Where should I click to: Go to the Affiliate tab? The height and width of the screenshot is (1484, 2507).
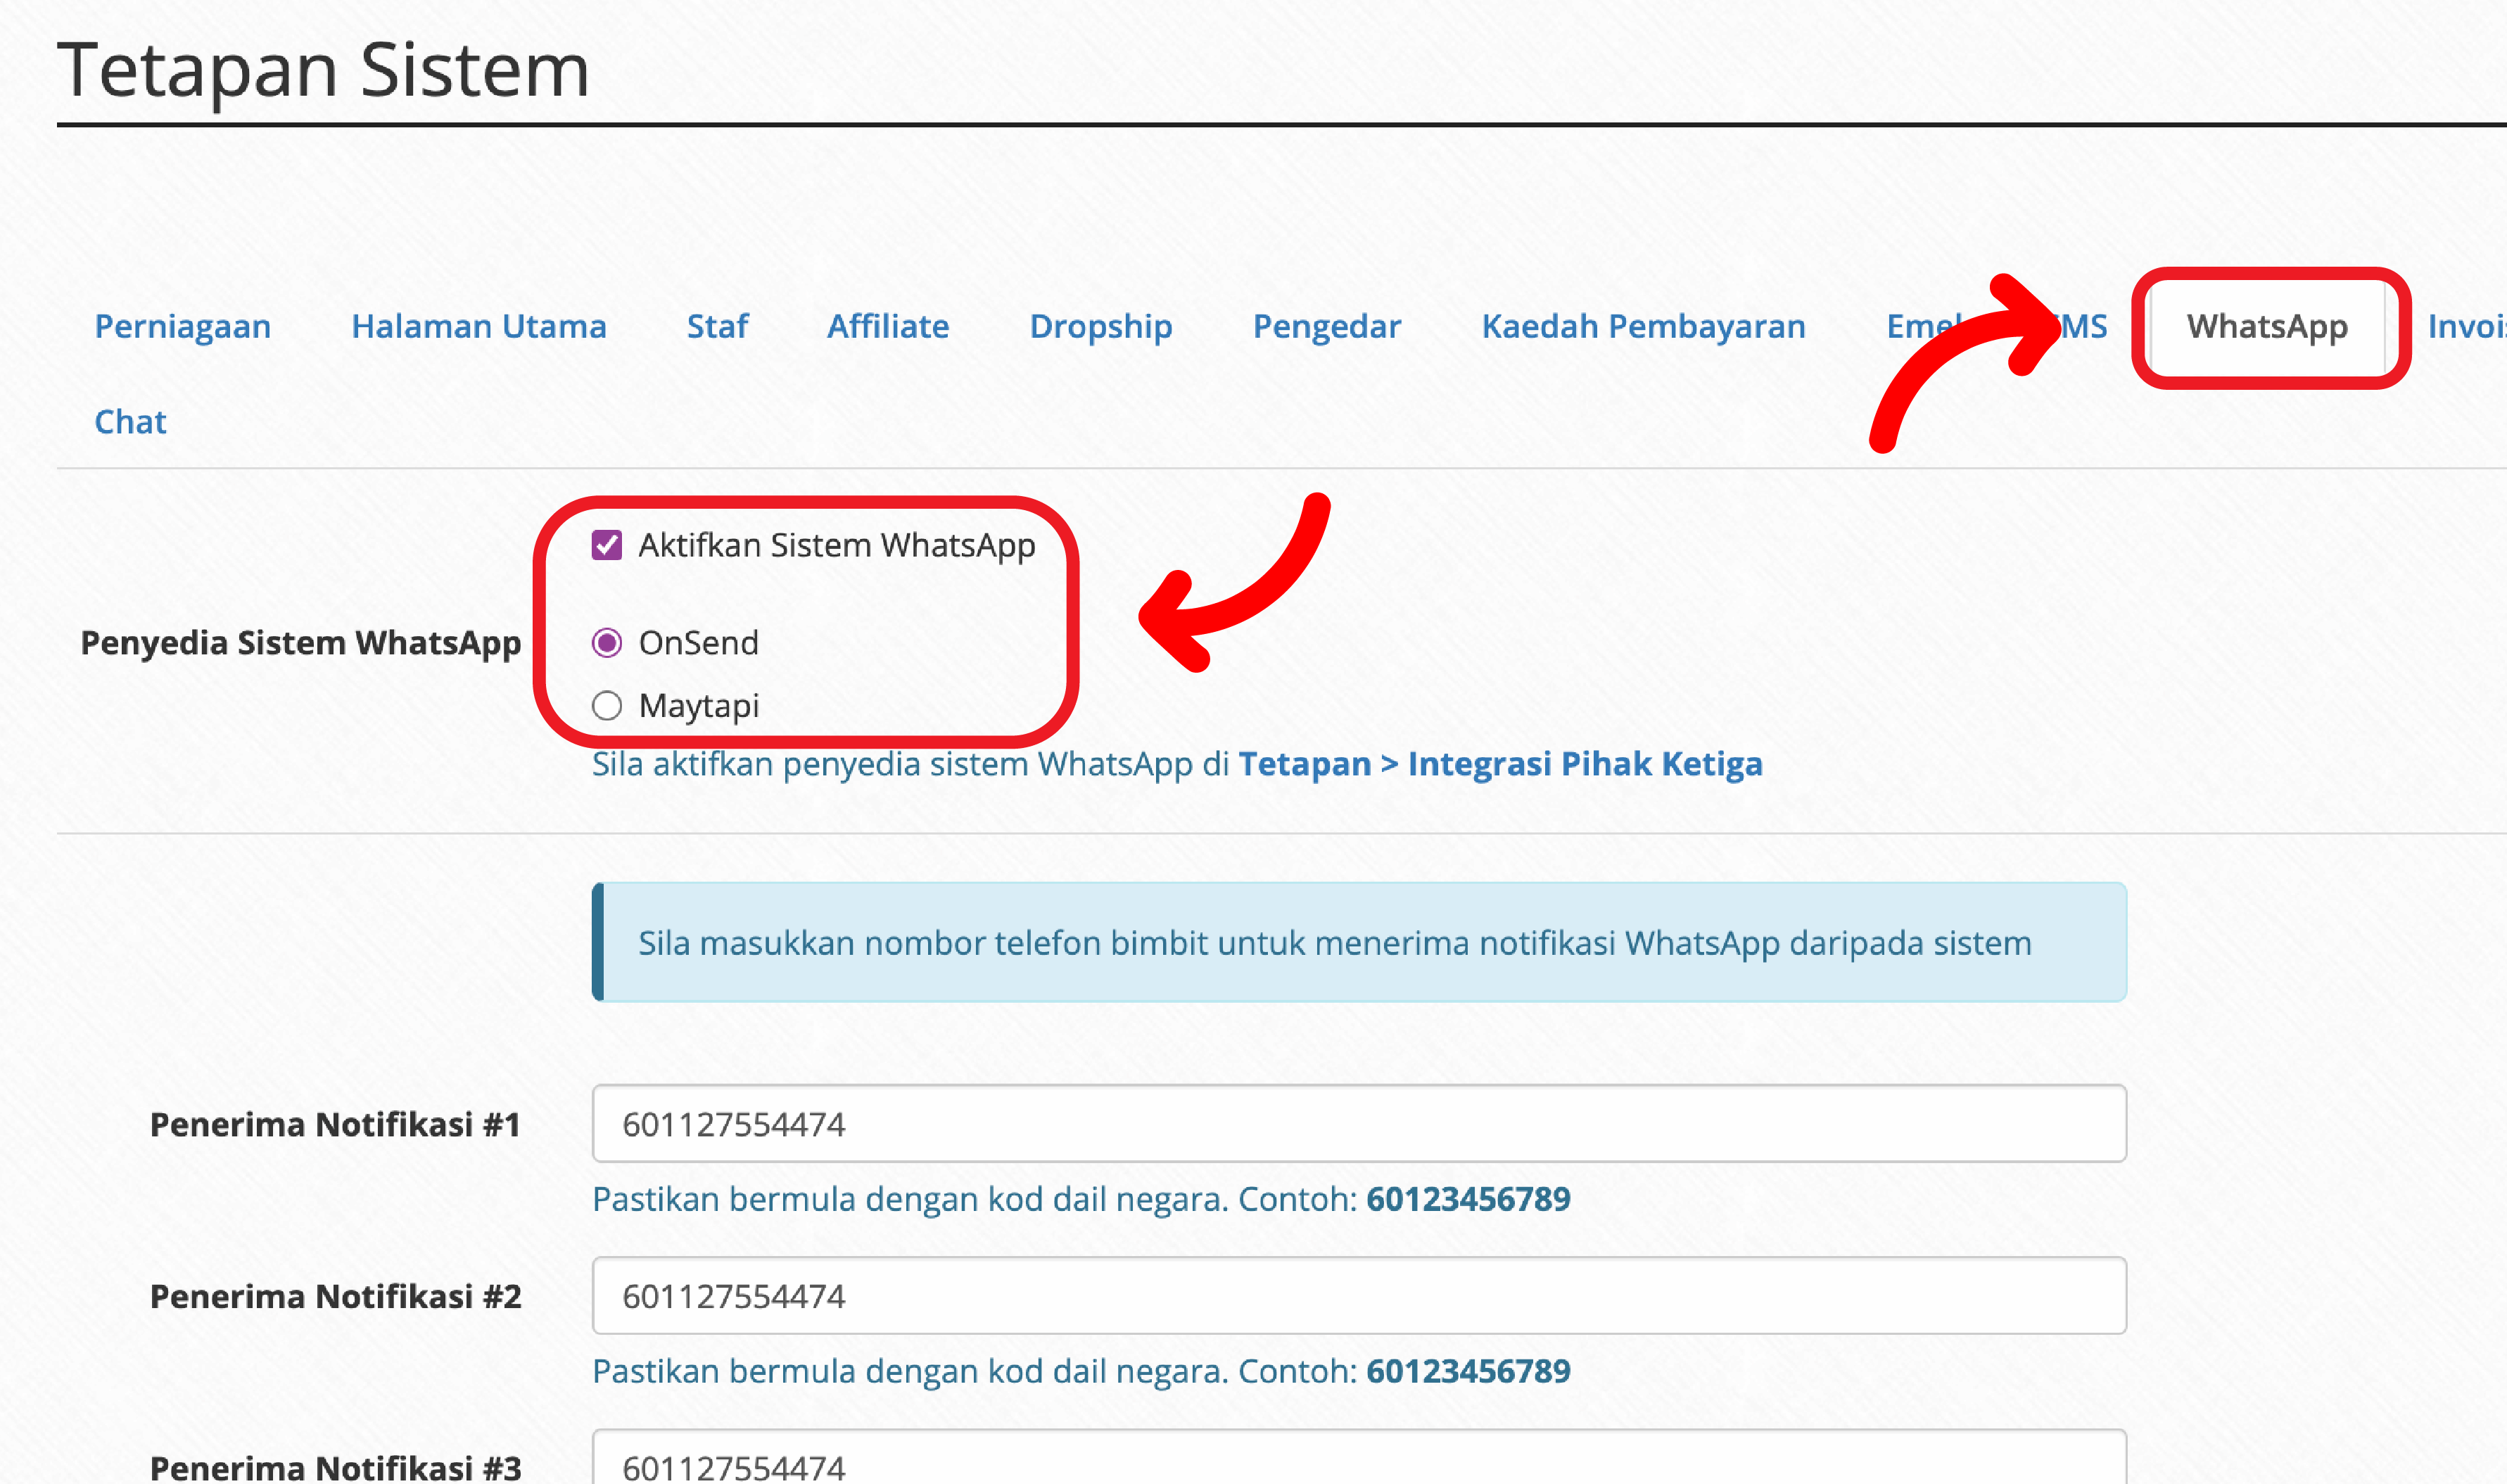pos(887,326)
